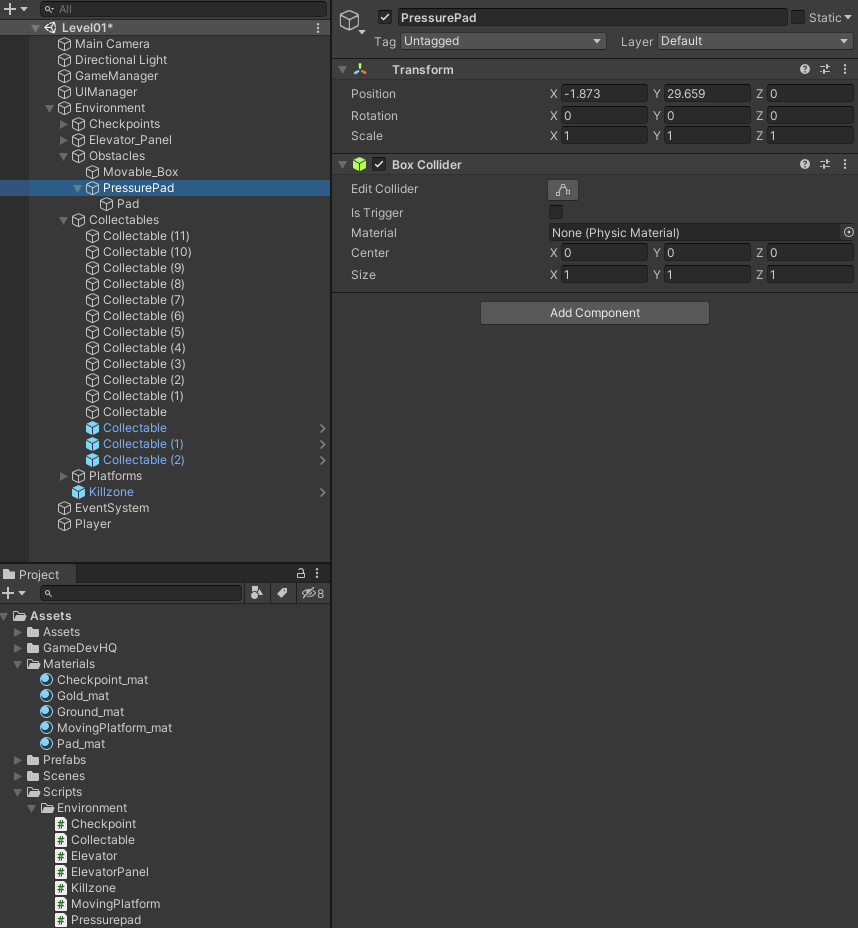The width and height of the screenshot is (858, 928).
Task: Select the Box Collider component icon
Action: click(359, 164)
